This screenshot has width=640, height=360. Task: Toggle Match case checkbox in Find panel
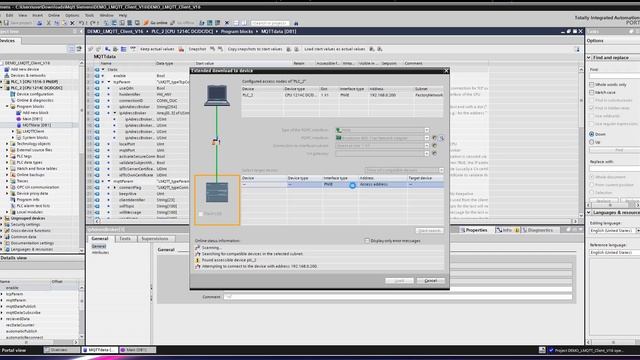591,92
